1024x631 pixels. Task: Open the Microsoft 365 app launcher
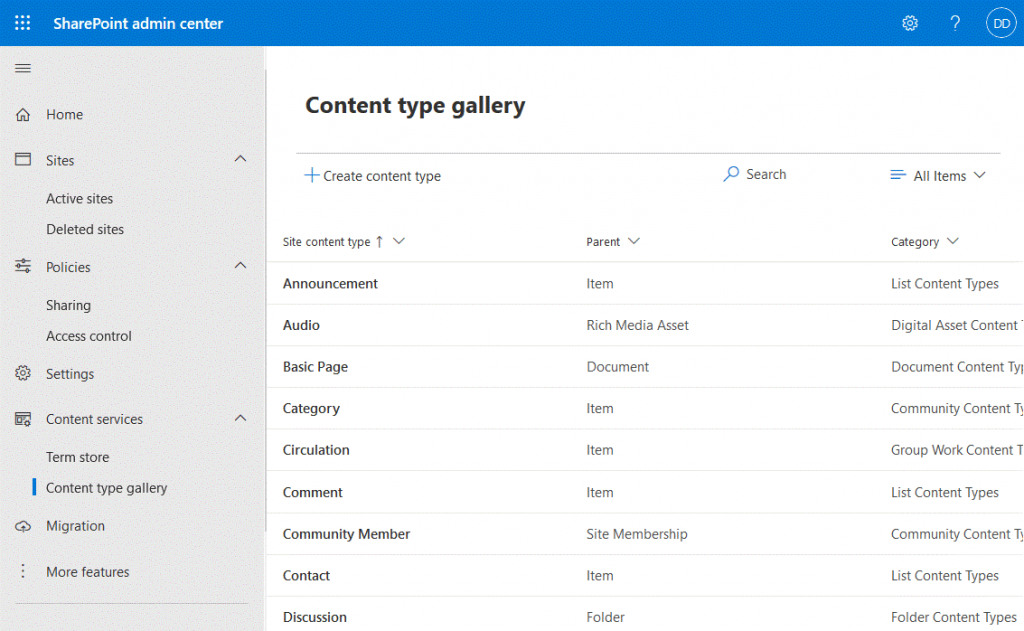(x=22, y=22)
